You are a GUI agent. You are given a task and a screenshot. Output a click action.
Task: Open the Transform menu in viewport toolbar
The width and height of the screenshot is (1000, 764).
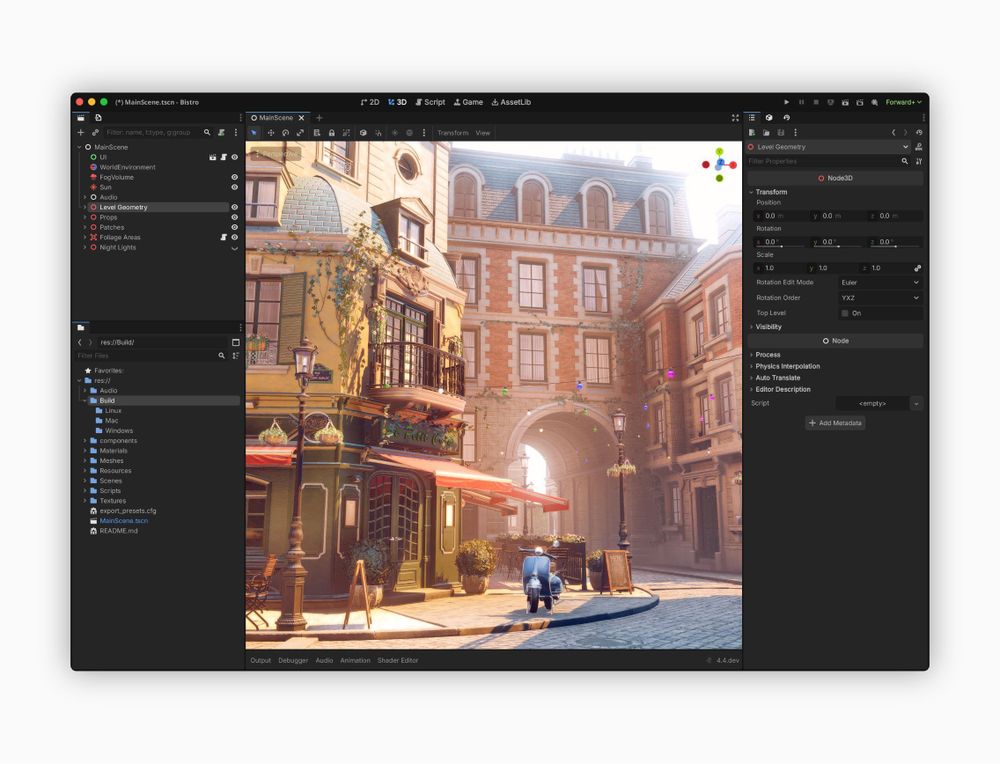453,133
